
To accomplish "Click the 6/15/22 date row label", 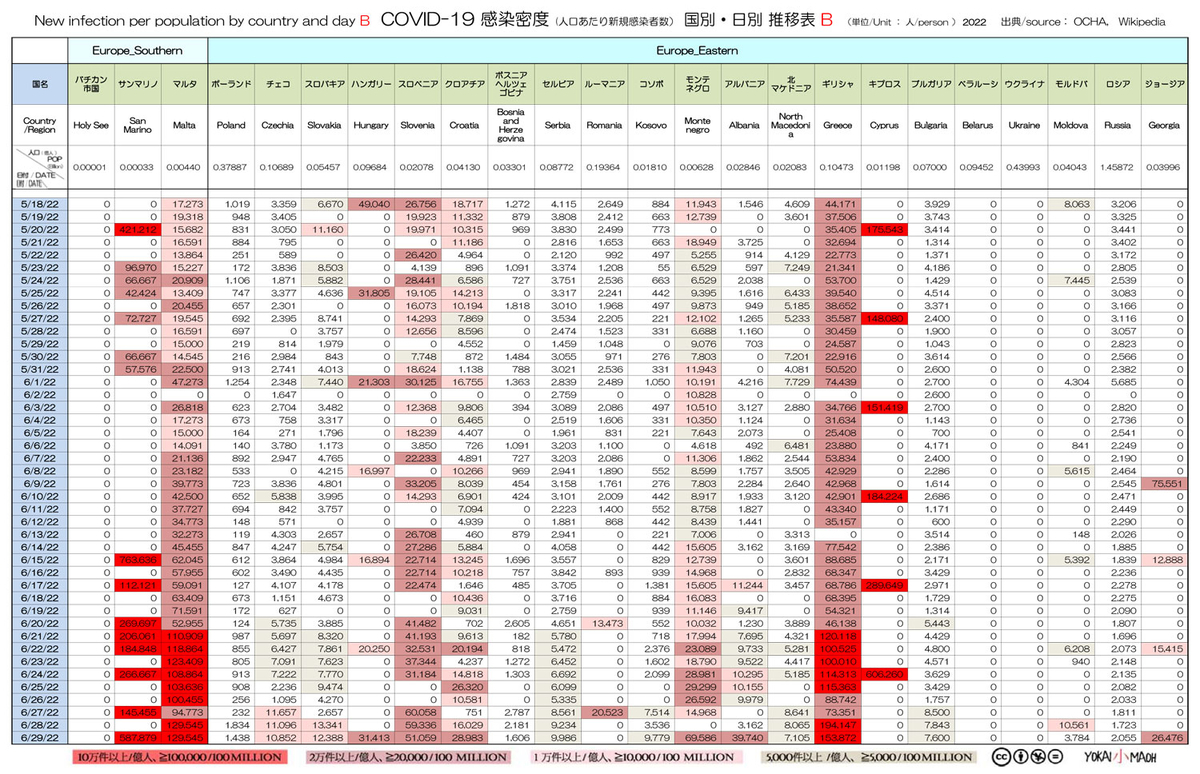I will point(40,559).
